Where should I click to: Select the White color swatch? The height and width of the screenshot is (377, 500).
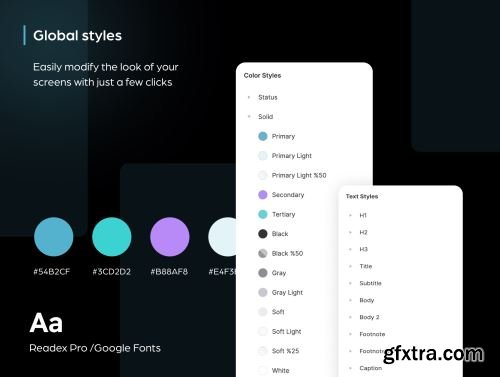(x=263, y=370)
